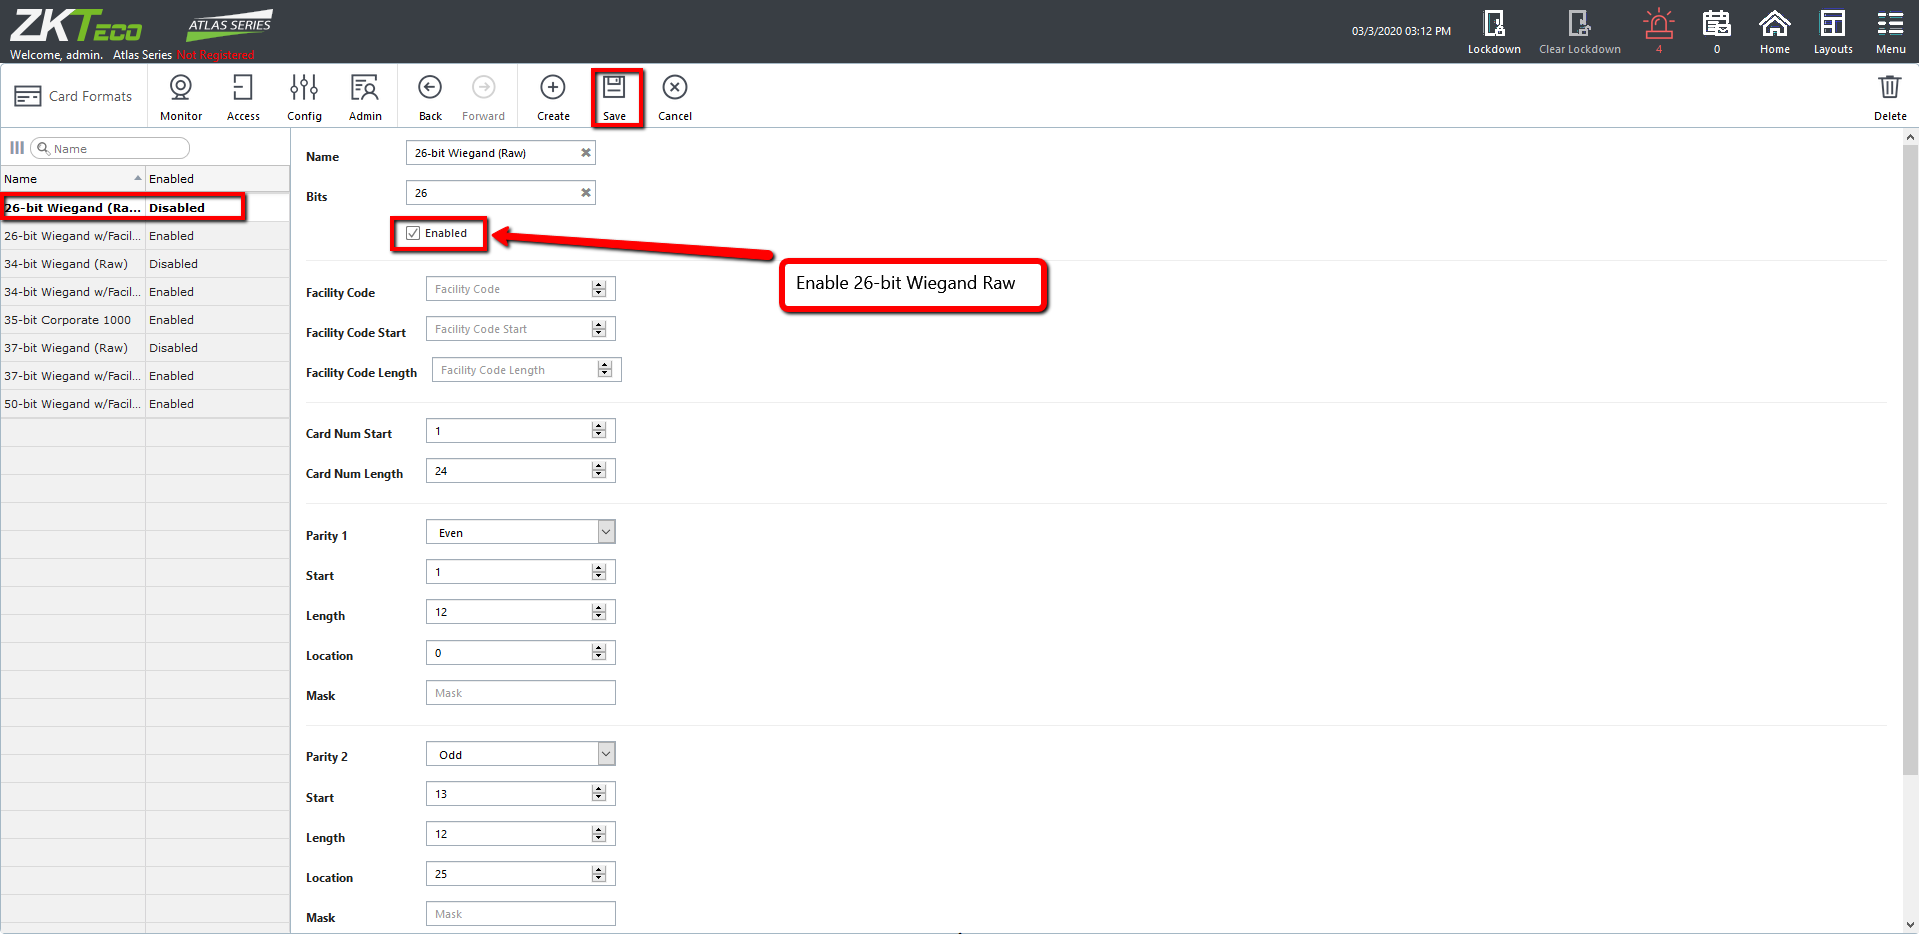Click the Name input field
1919x934 pixels.
point(500,153)
